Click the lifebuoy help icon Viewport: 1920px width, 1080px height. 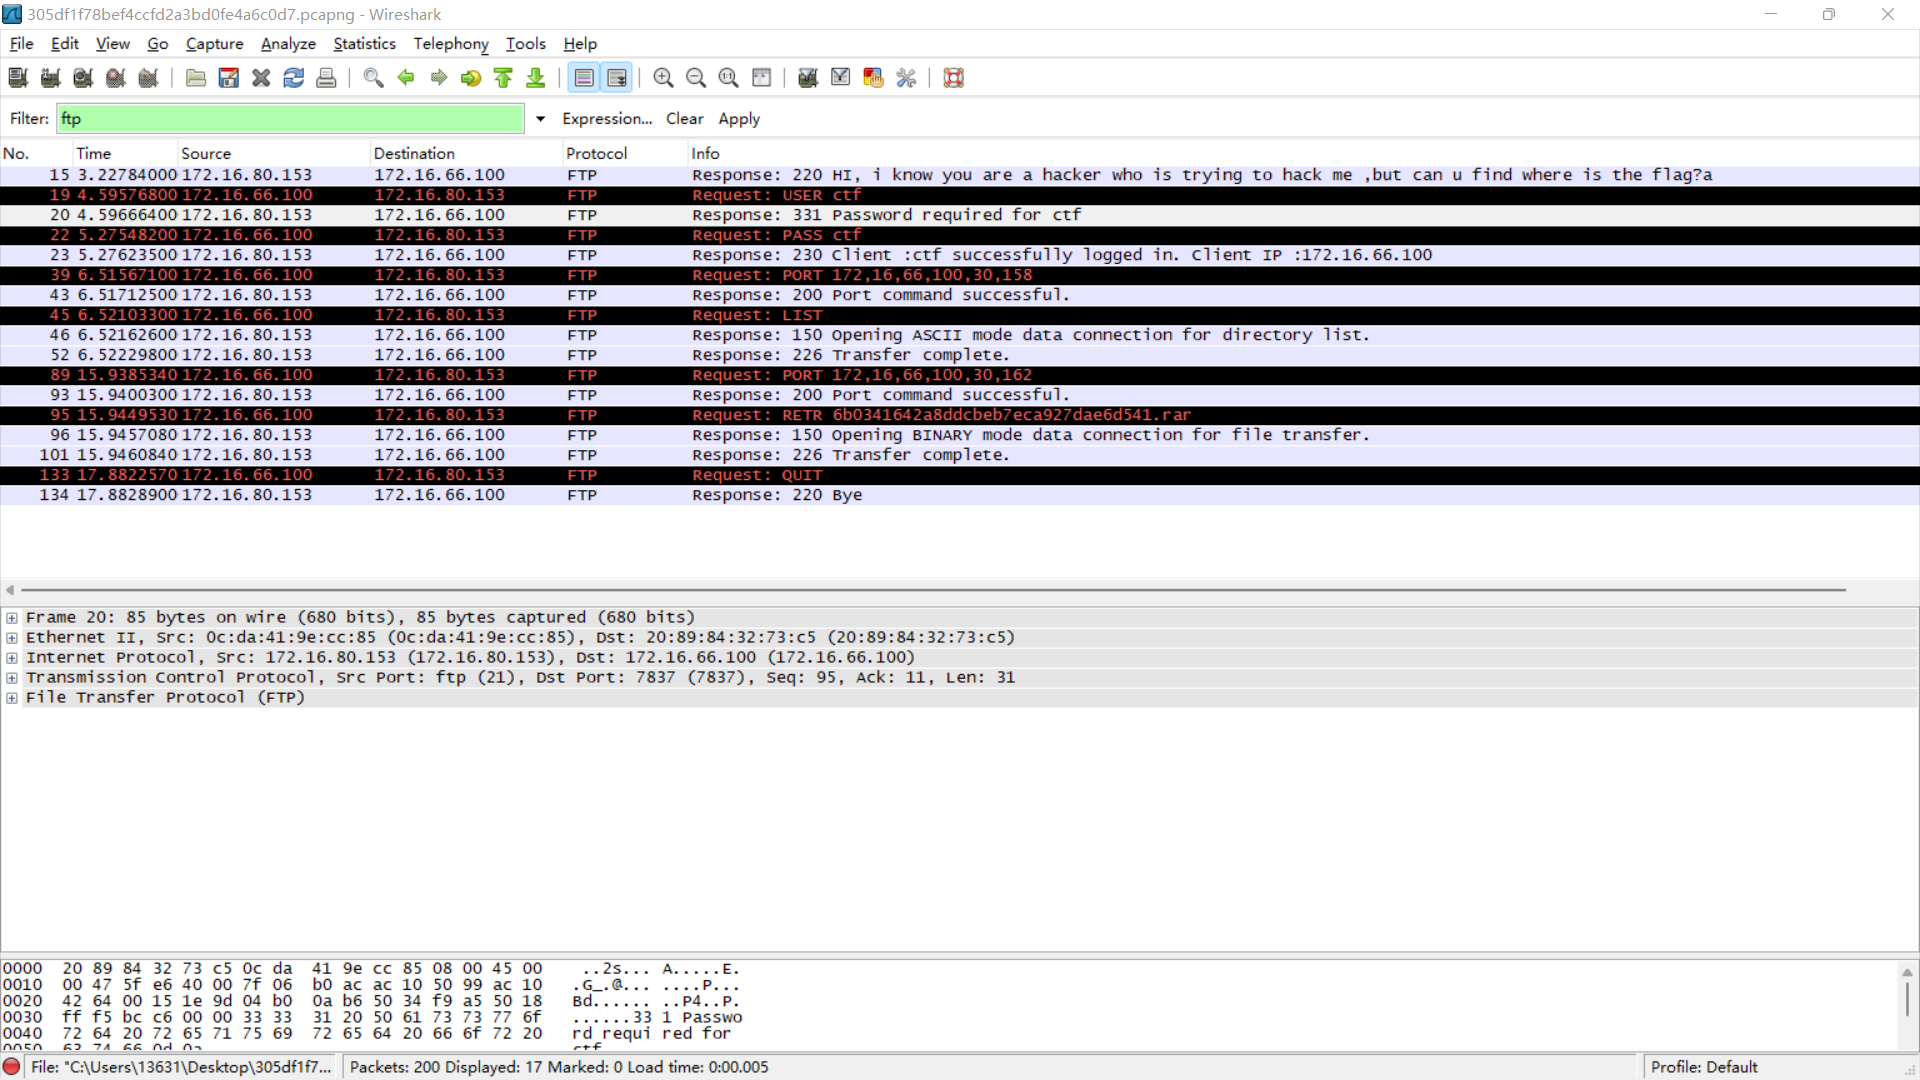click(x=953, y=78)
